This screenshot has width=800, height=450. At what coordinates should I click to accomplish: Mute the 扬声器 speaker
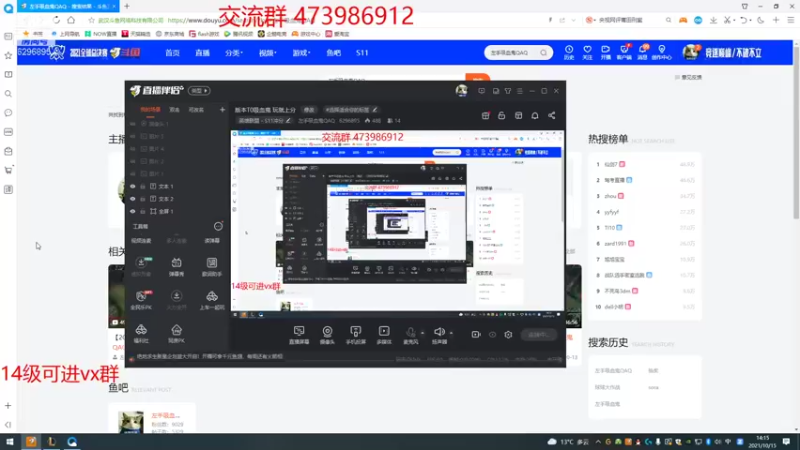pyautogui.click(x=439, y=335)
